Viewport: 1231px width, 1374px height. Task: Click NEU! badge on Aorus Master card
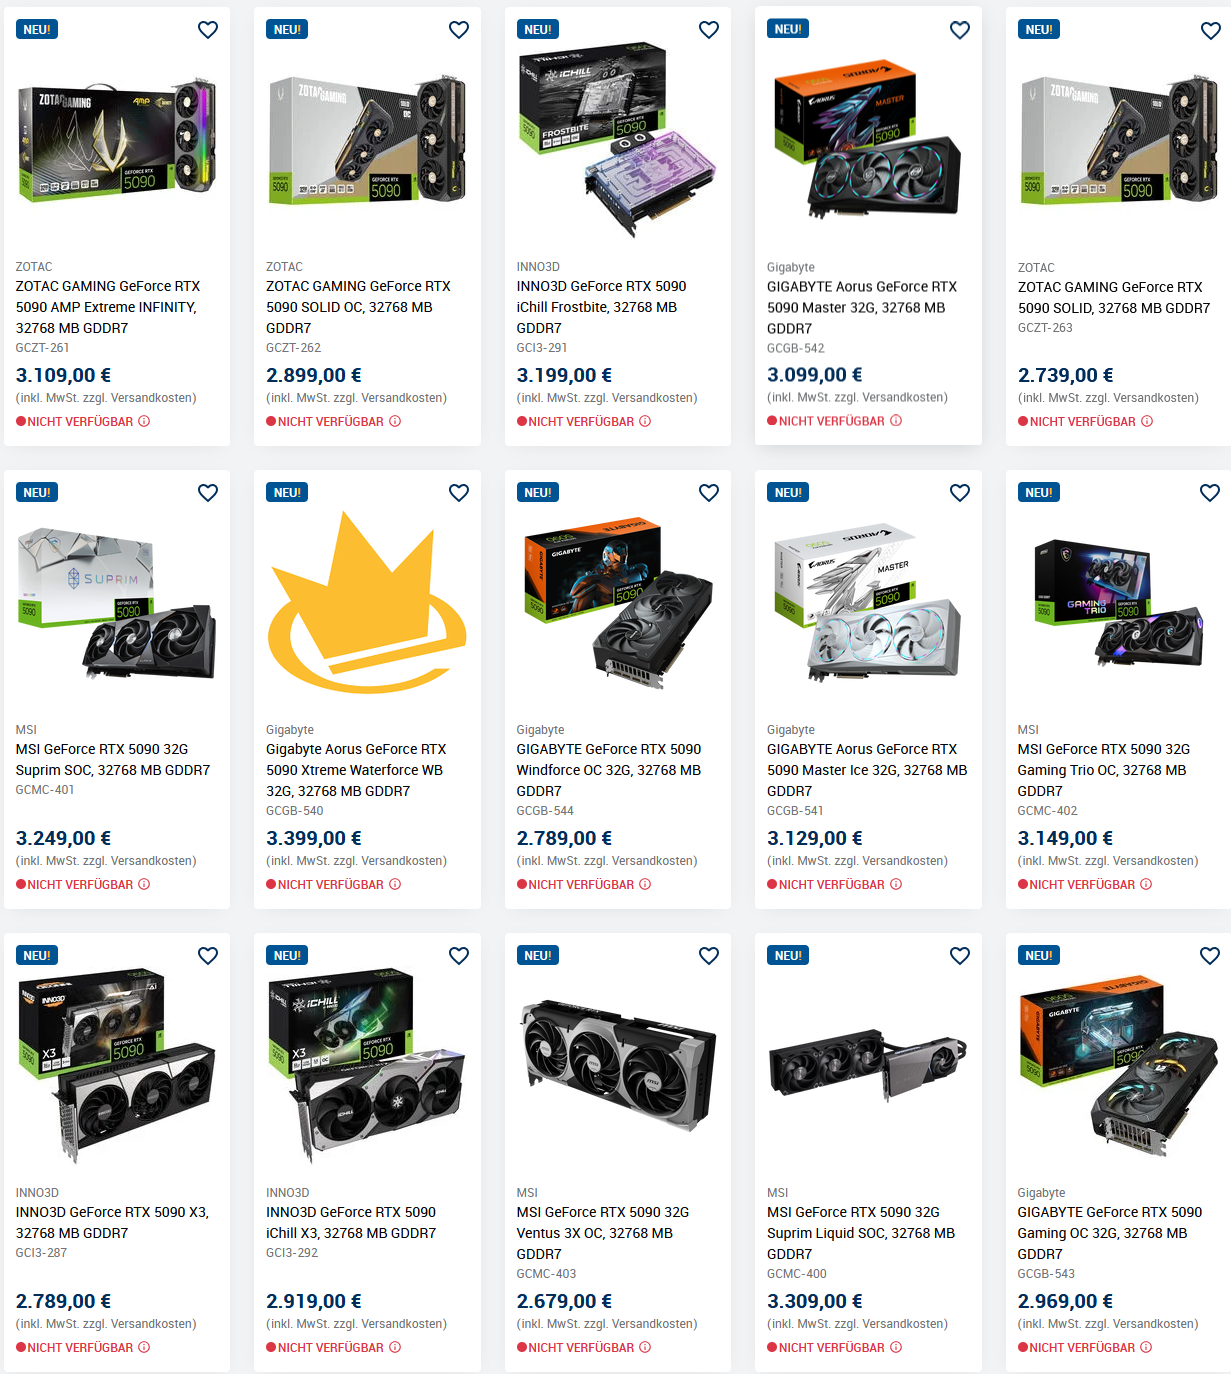pos(788,29)
